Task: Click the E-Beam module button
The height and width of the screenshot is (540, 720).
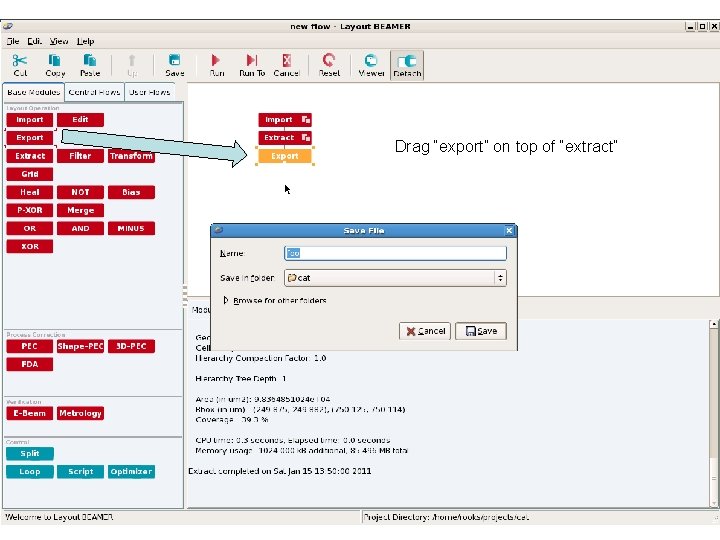Action: 30,413
